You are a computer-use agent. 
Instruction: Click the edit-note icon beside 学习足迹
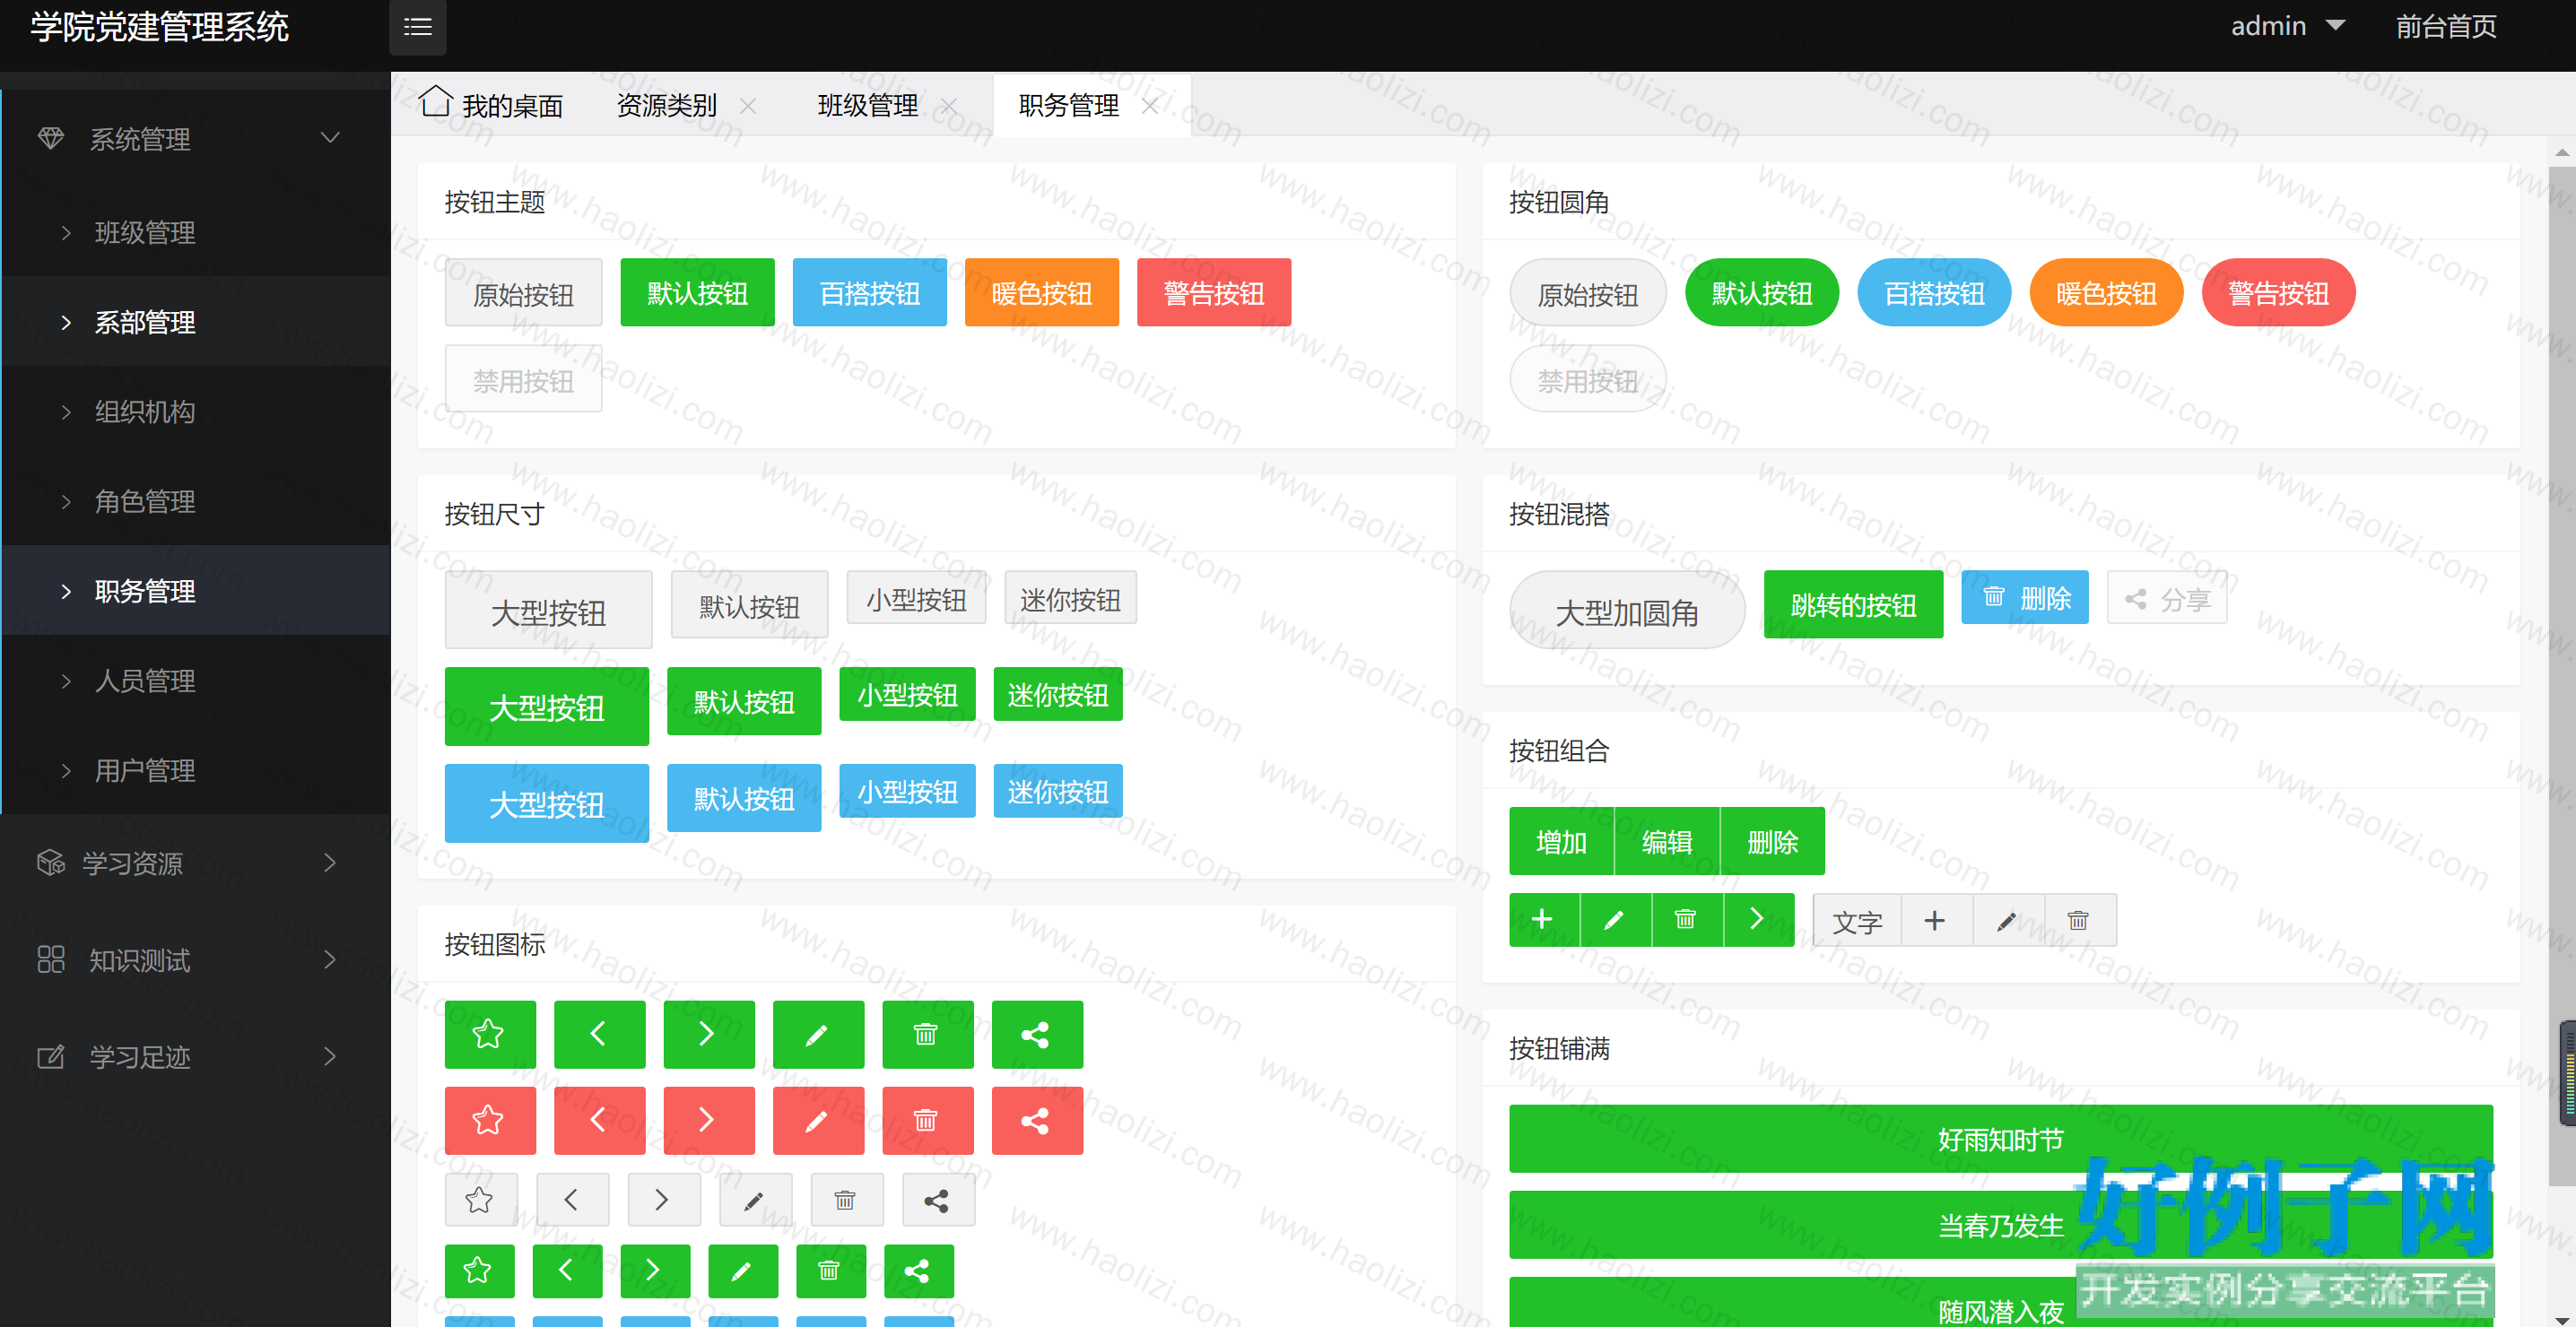pos(51,1056)
